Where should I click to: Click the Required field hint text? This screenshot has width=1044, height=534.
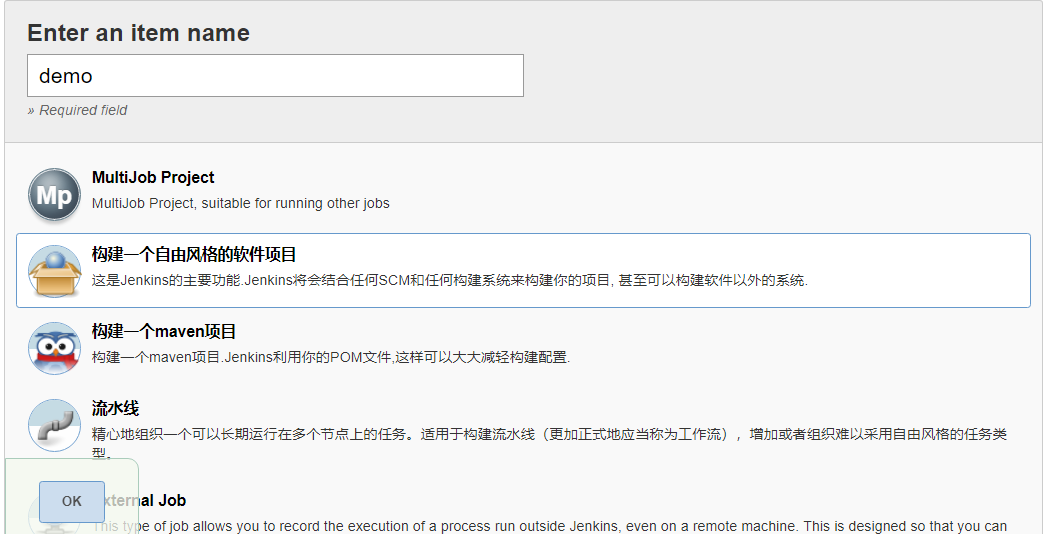[77, 111]
